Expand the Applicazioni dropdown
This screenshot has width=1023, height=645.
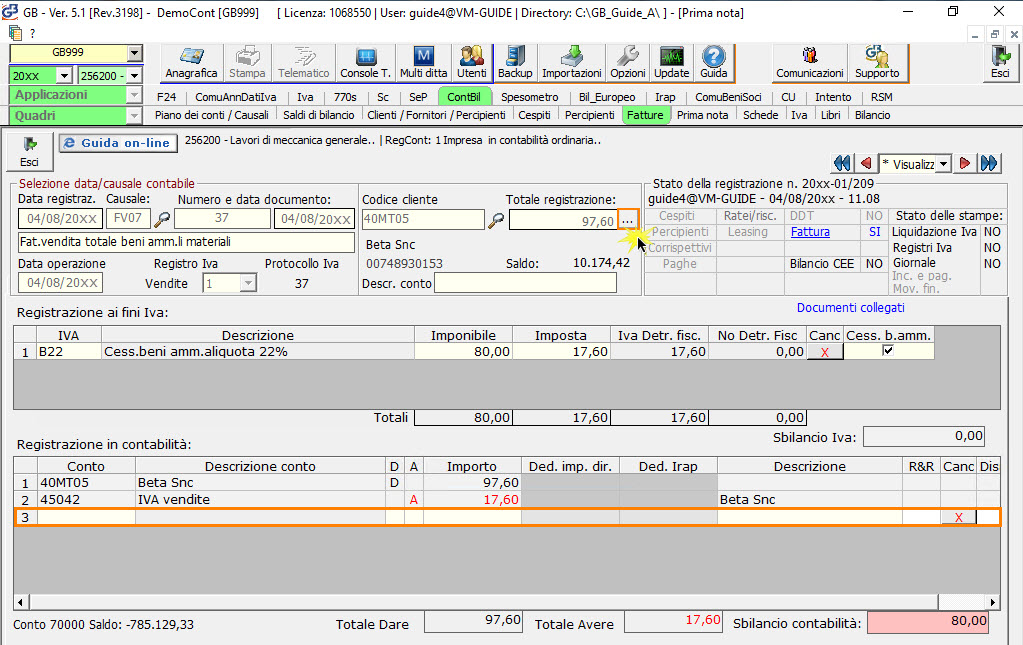tap(134, 95)
